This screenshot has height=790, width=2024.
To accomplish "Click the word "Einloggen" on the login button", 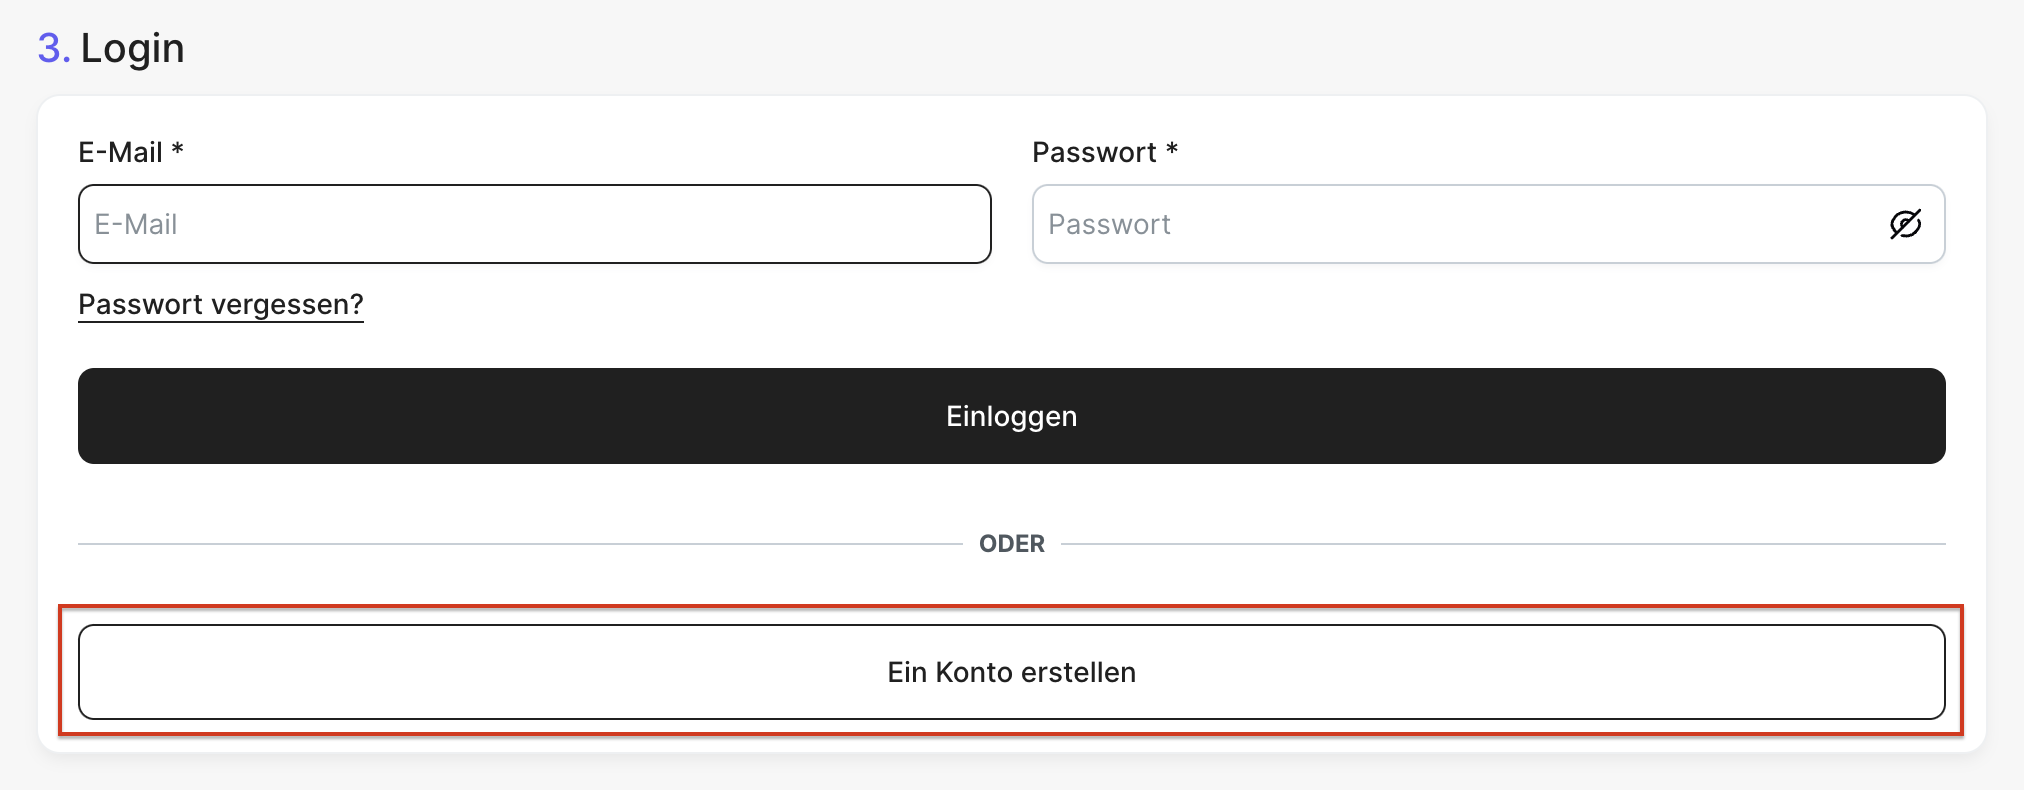I will (1011, 416).
